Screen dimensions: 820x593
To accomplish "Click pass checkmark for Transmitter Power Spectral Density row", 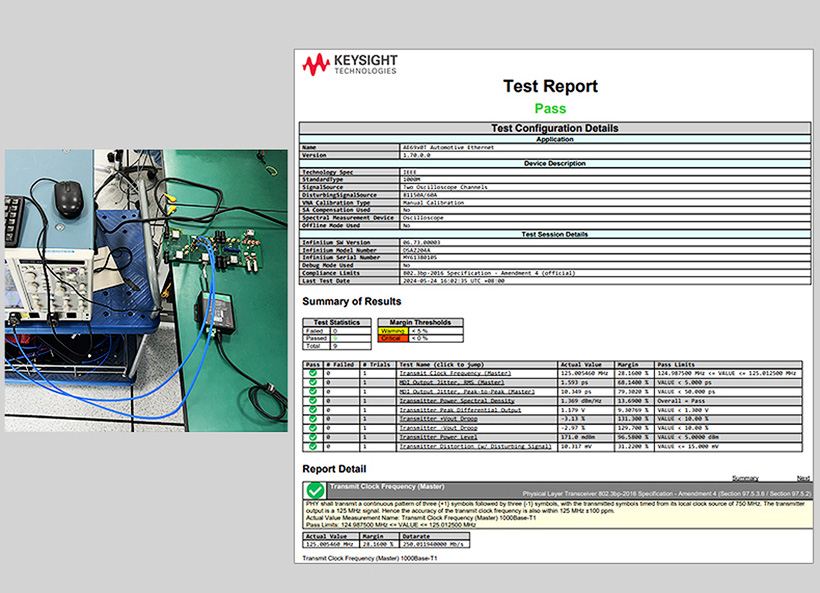I will (313, 400).
